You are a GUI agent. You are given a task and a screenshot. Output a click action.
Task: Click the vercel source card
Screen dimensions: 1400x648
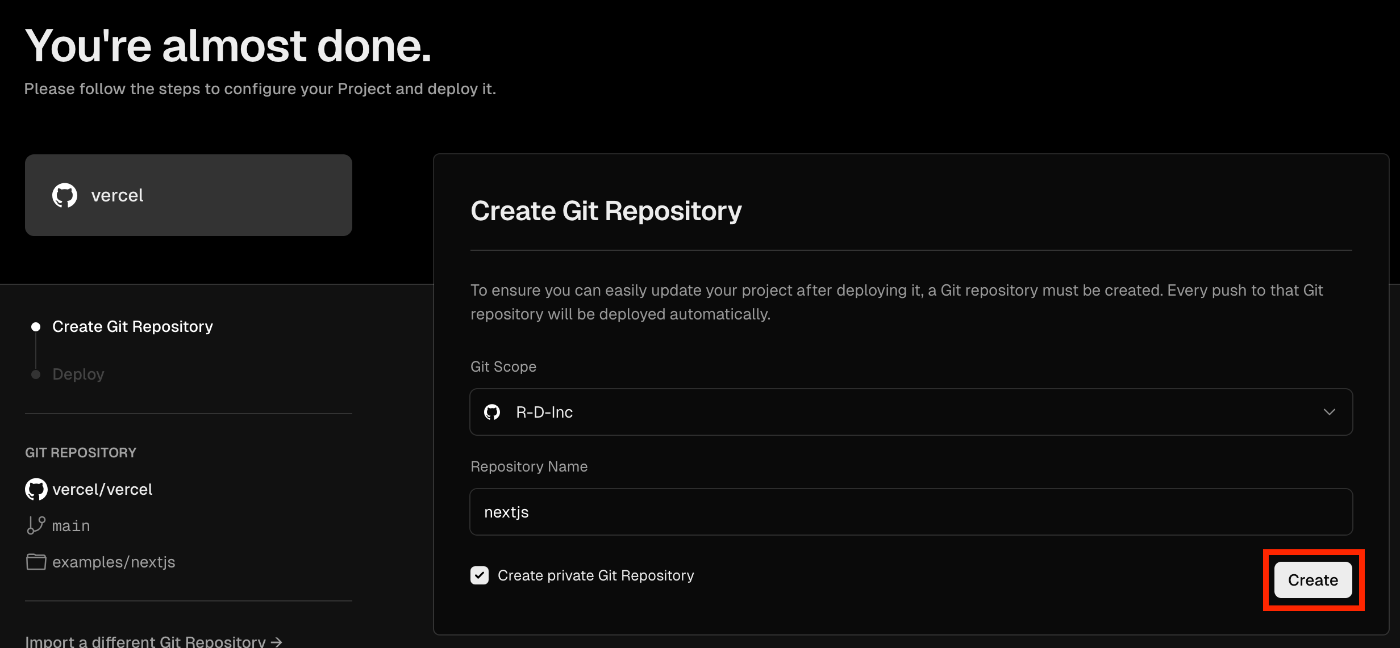pyautogui.click(x=188, y=195)
